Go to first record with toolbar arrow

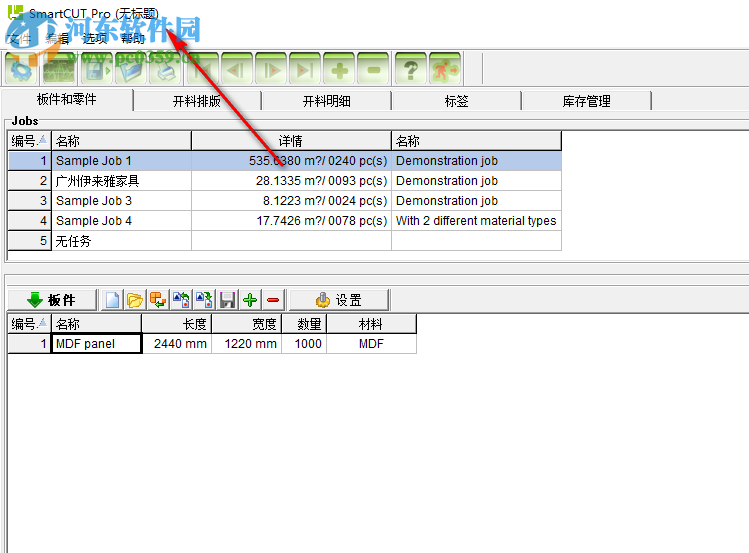point(203,69)
